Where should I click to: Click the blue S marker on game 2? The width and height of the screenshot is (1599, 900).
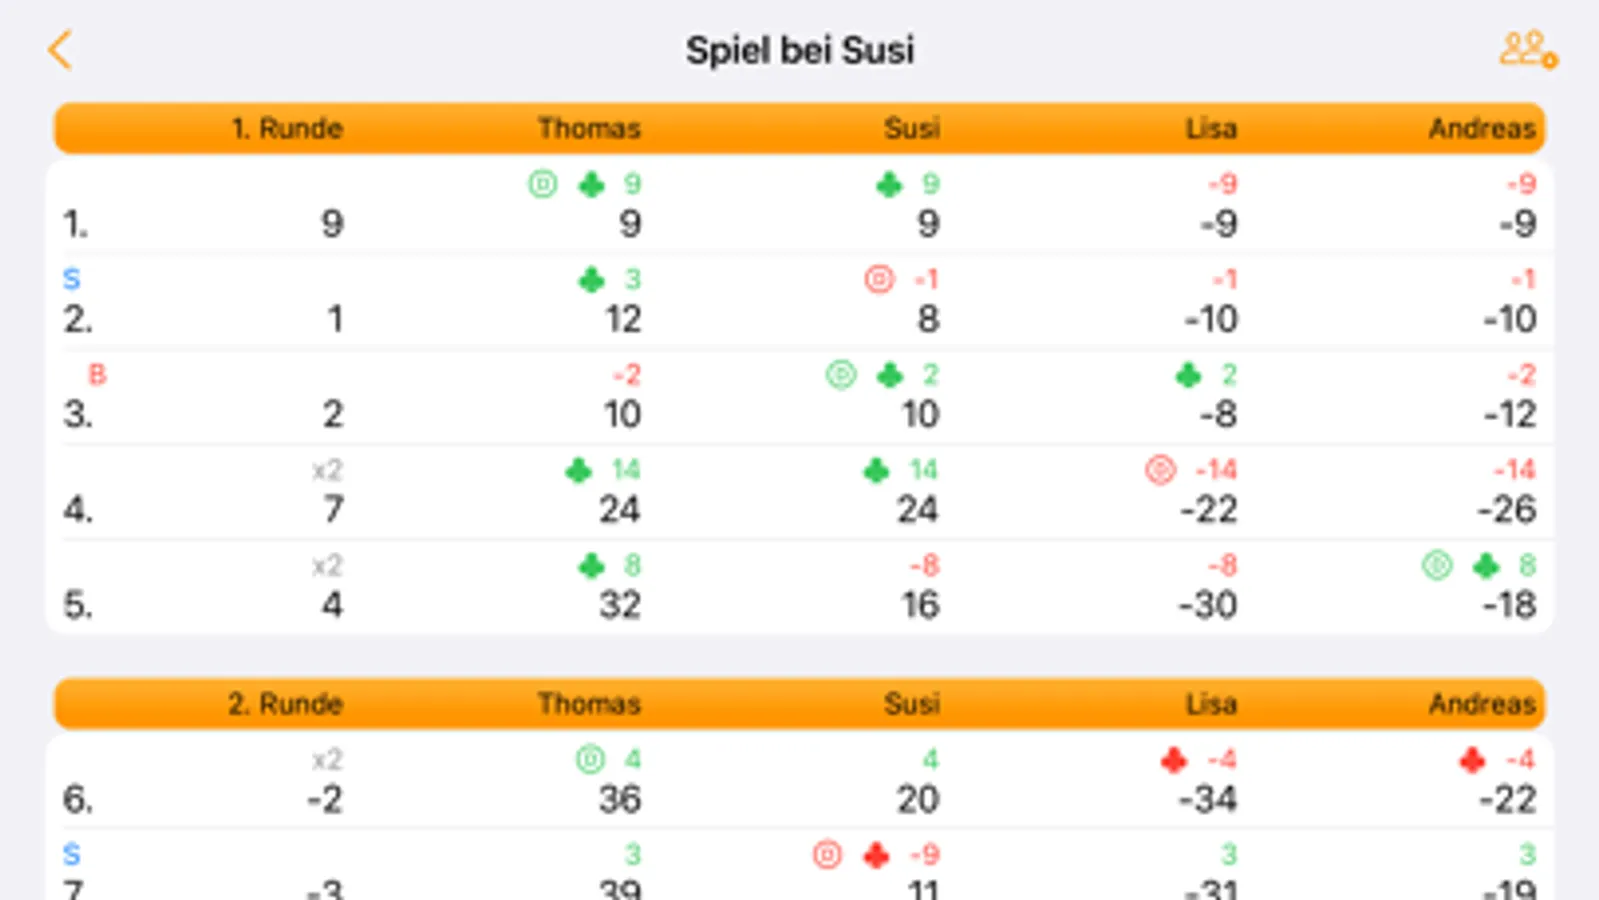(x=71, y=279)
